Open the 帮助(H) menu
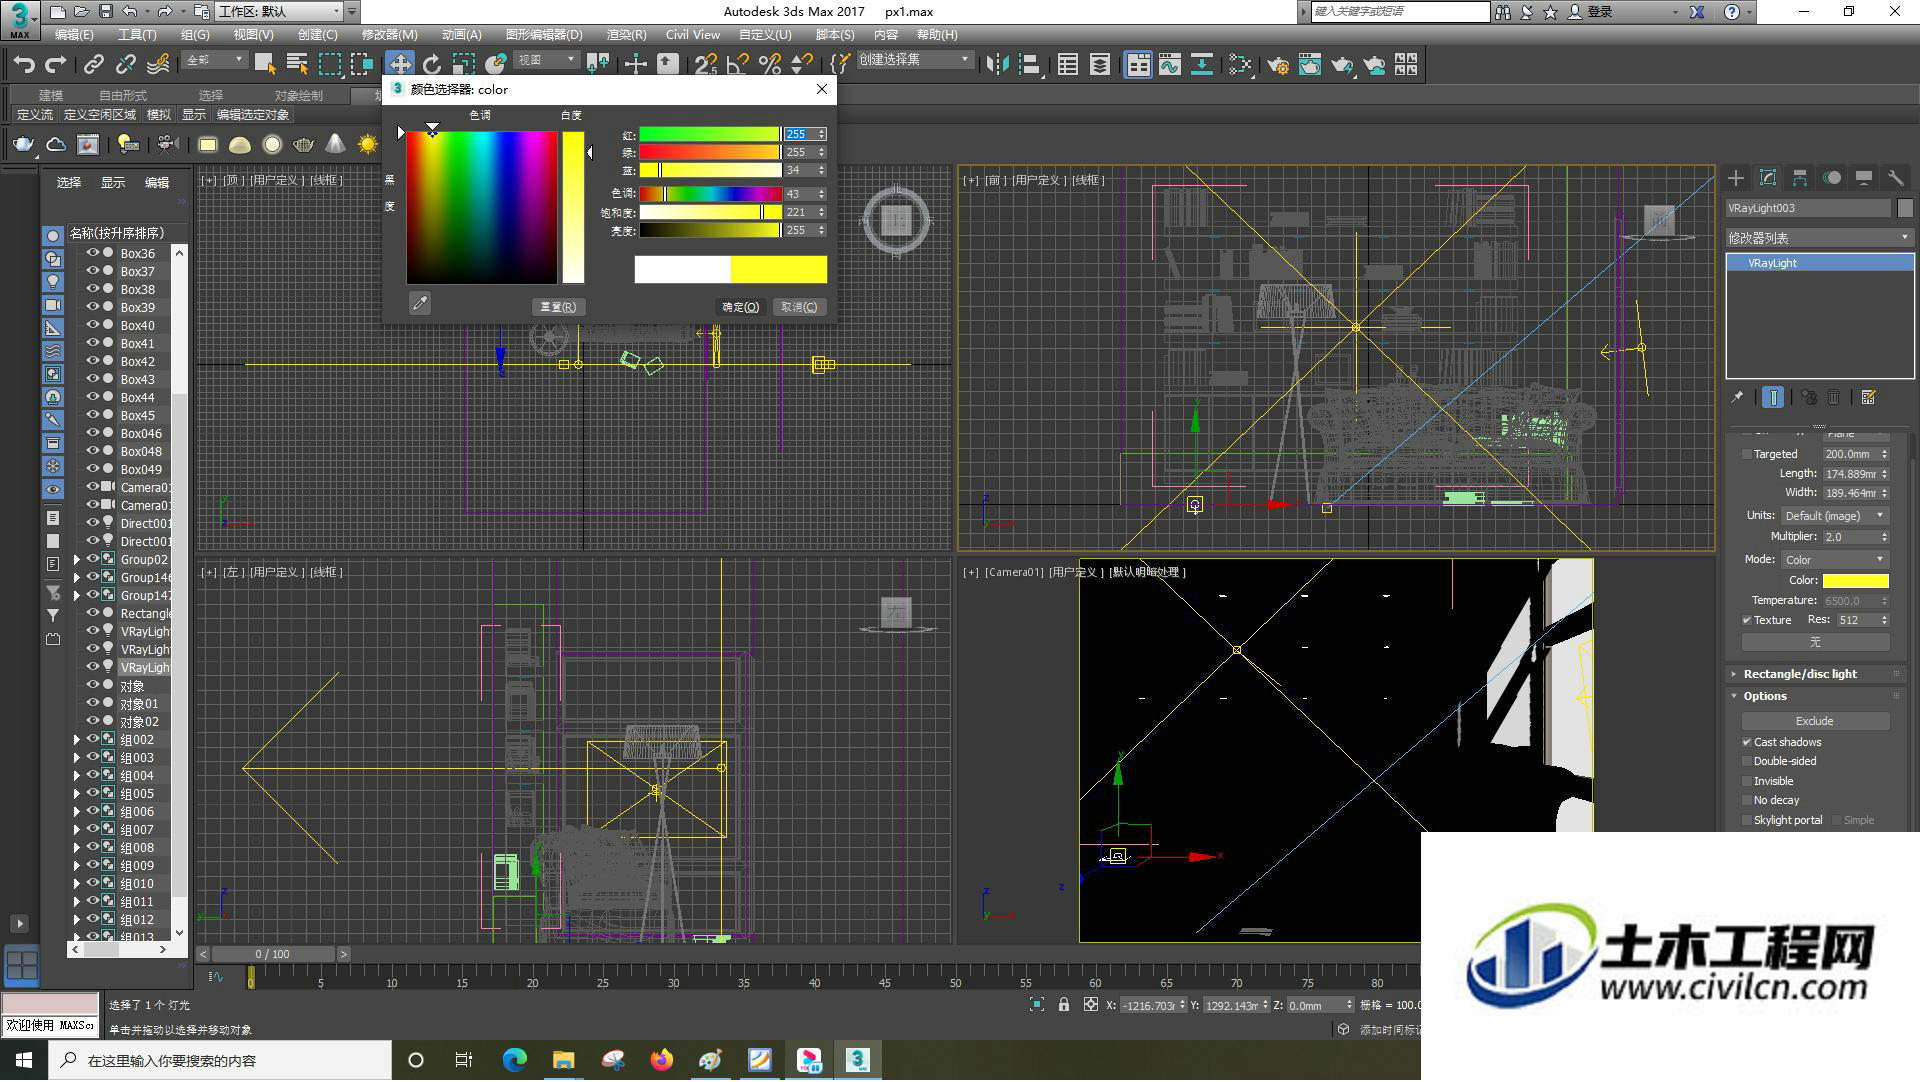1920x1082 pixels. [x=937, y=34]
